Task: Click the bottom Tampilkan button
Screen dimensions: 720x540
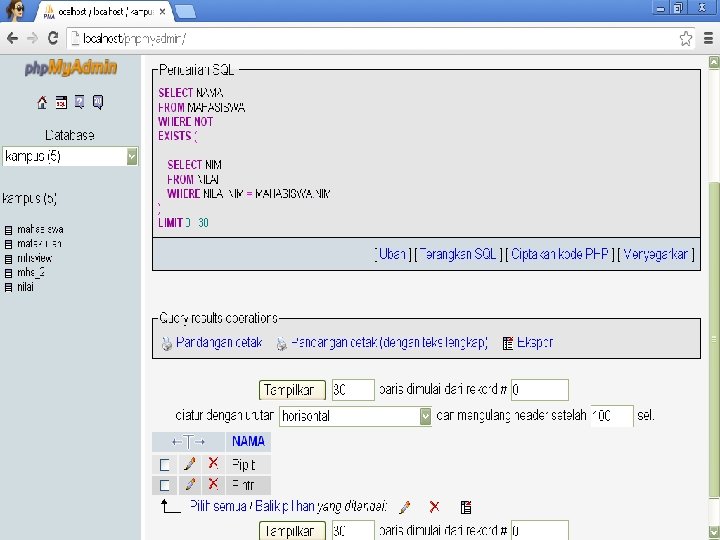Action: click(x=292, y=531)
